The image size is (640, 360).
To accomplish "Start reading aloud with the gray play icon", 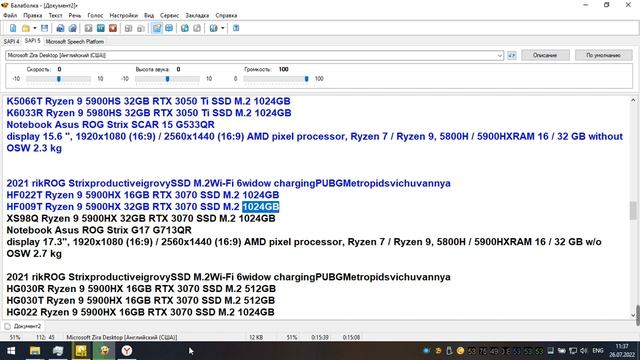I will pos(89,28).
